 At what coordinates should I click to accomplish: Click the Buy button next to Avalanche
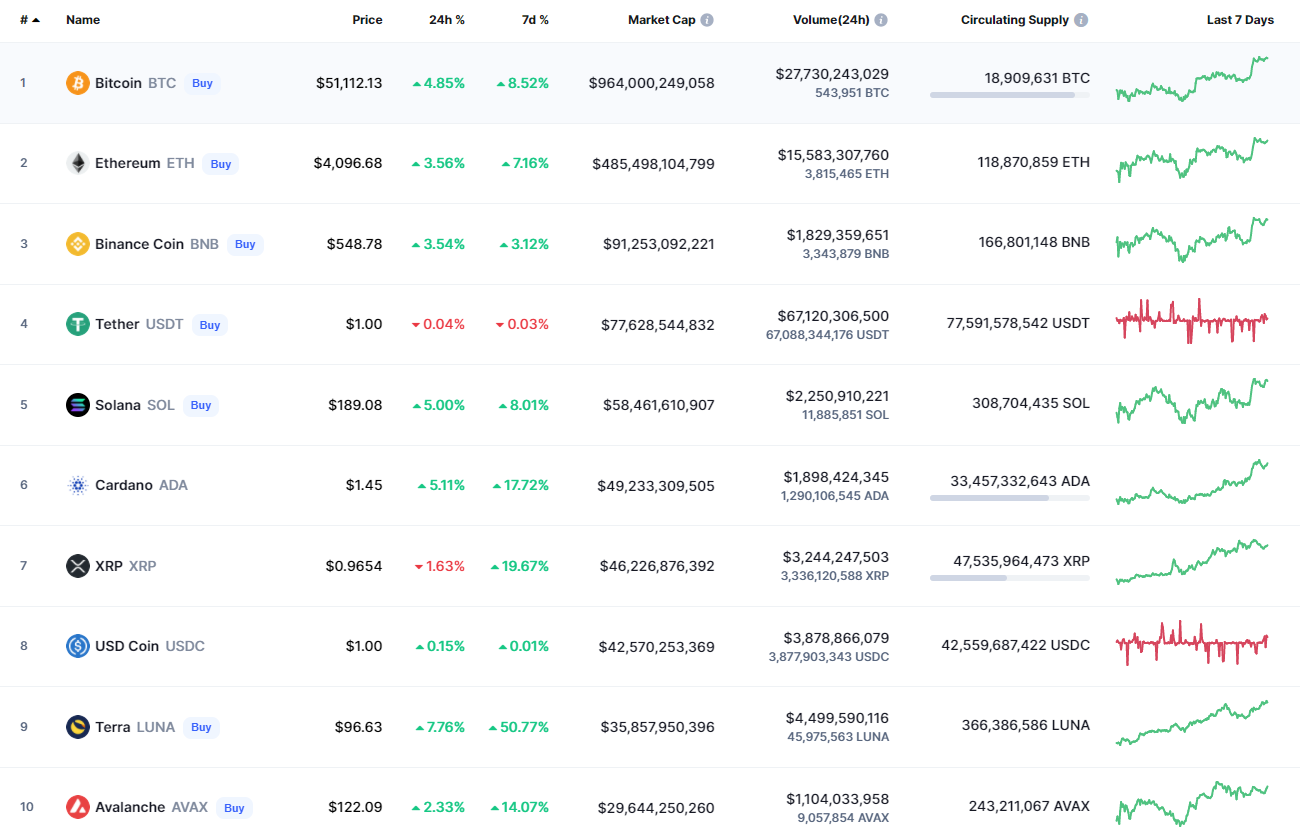coord(234,808)
